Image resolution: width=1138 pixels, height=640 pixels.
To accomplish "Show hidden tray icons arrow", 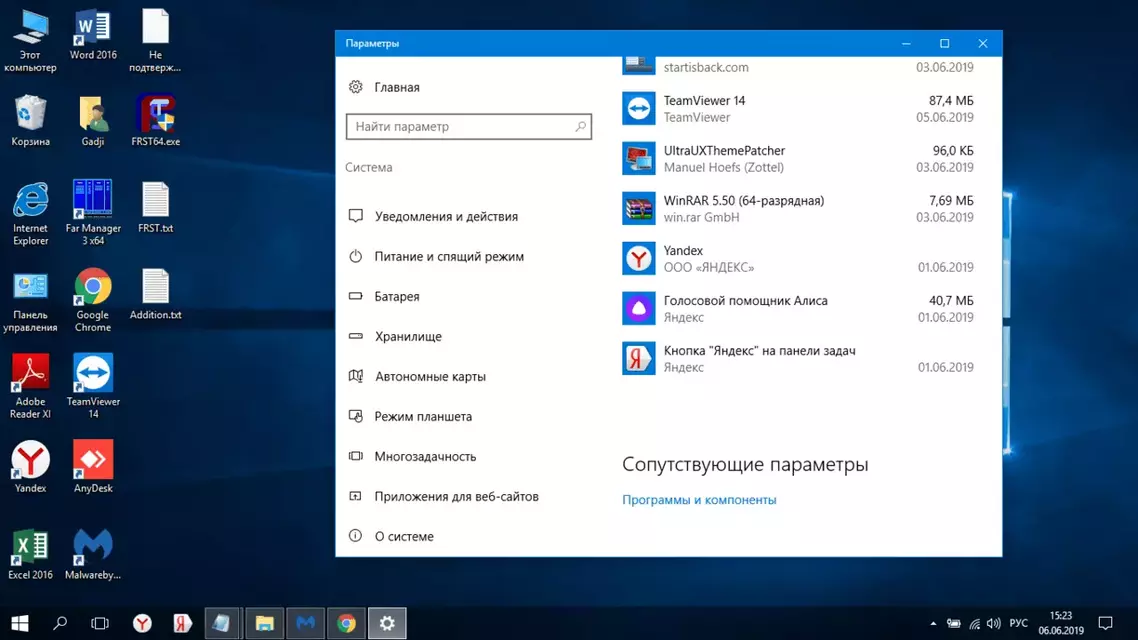I will [933, 623].
